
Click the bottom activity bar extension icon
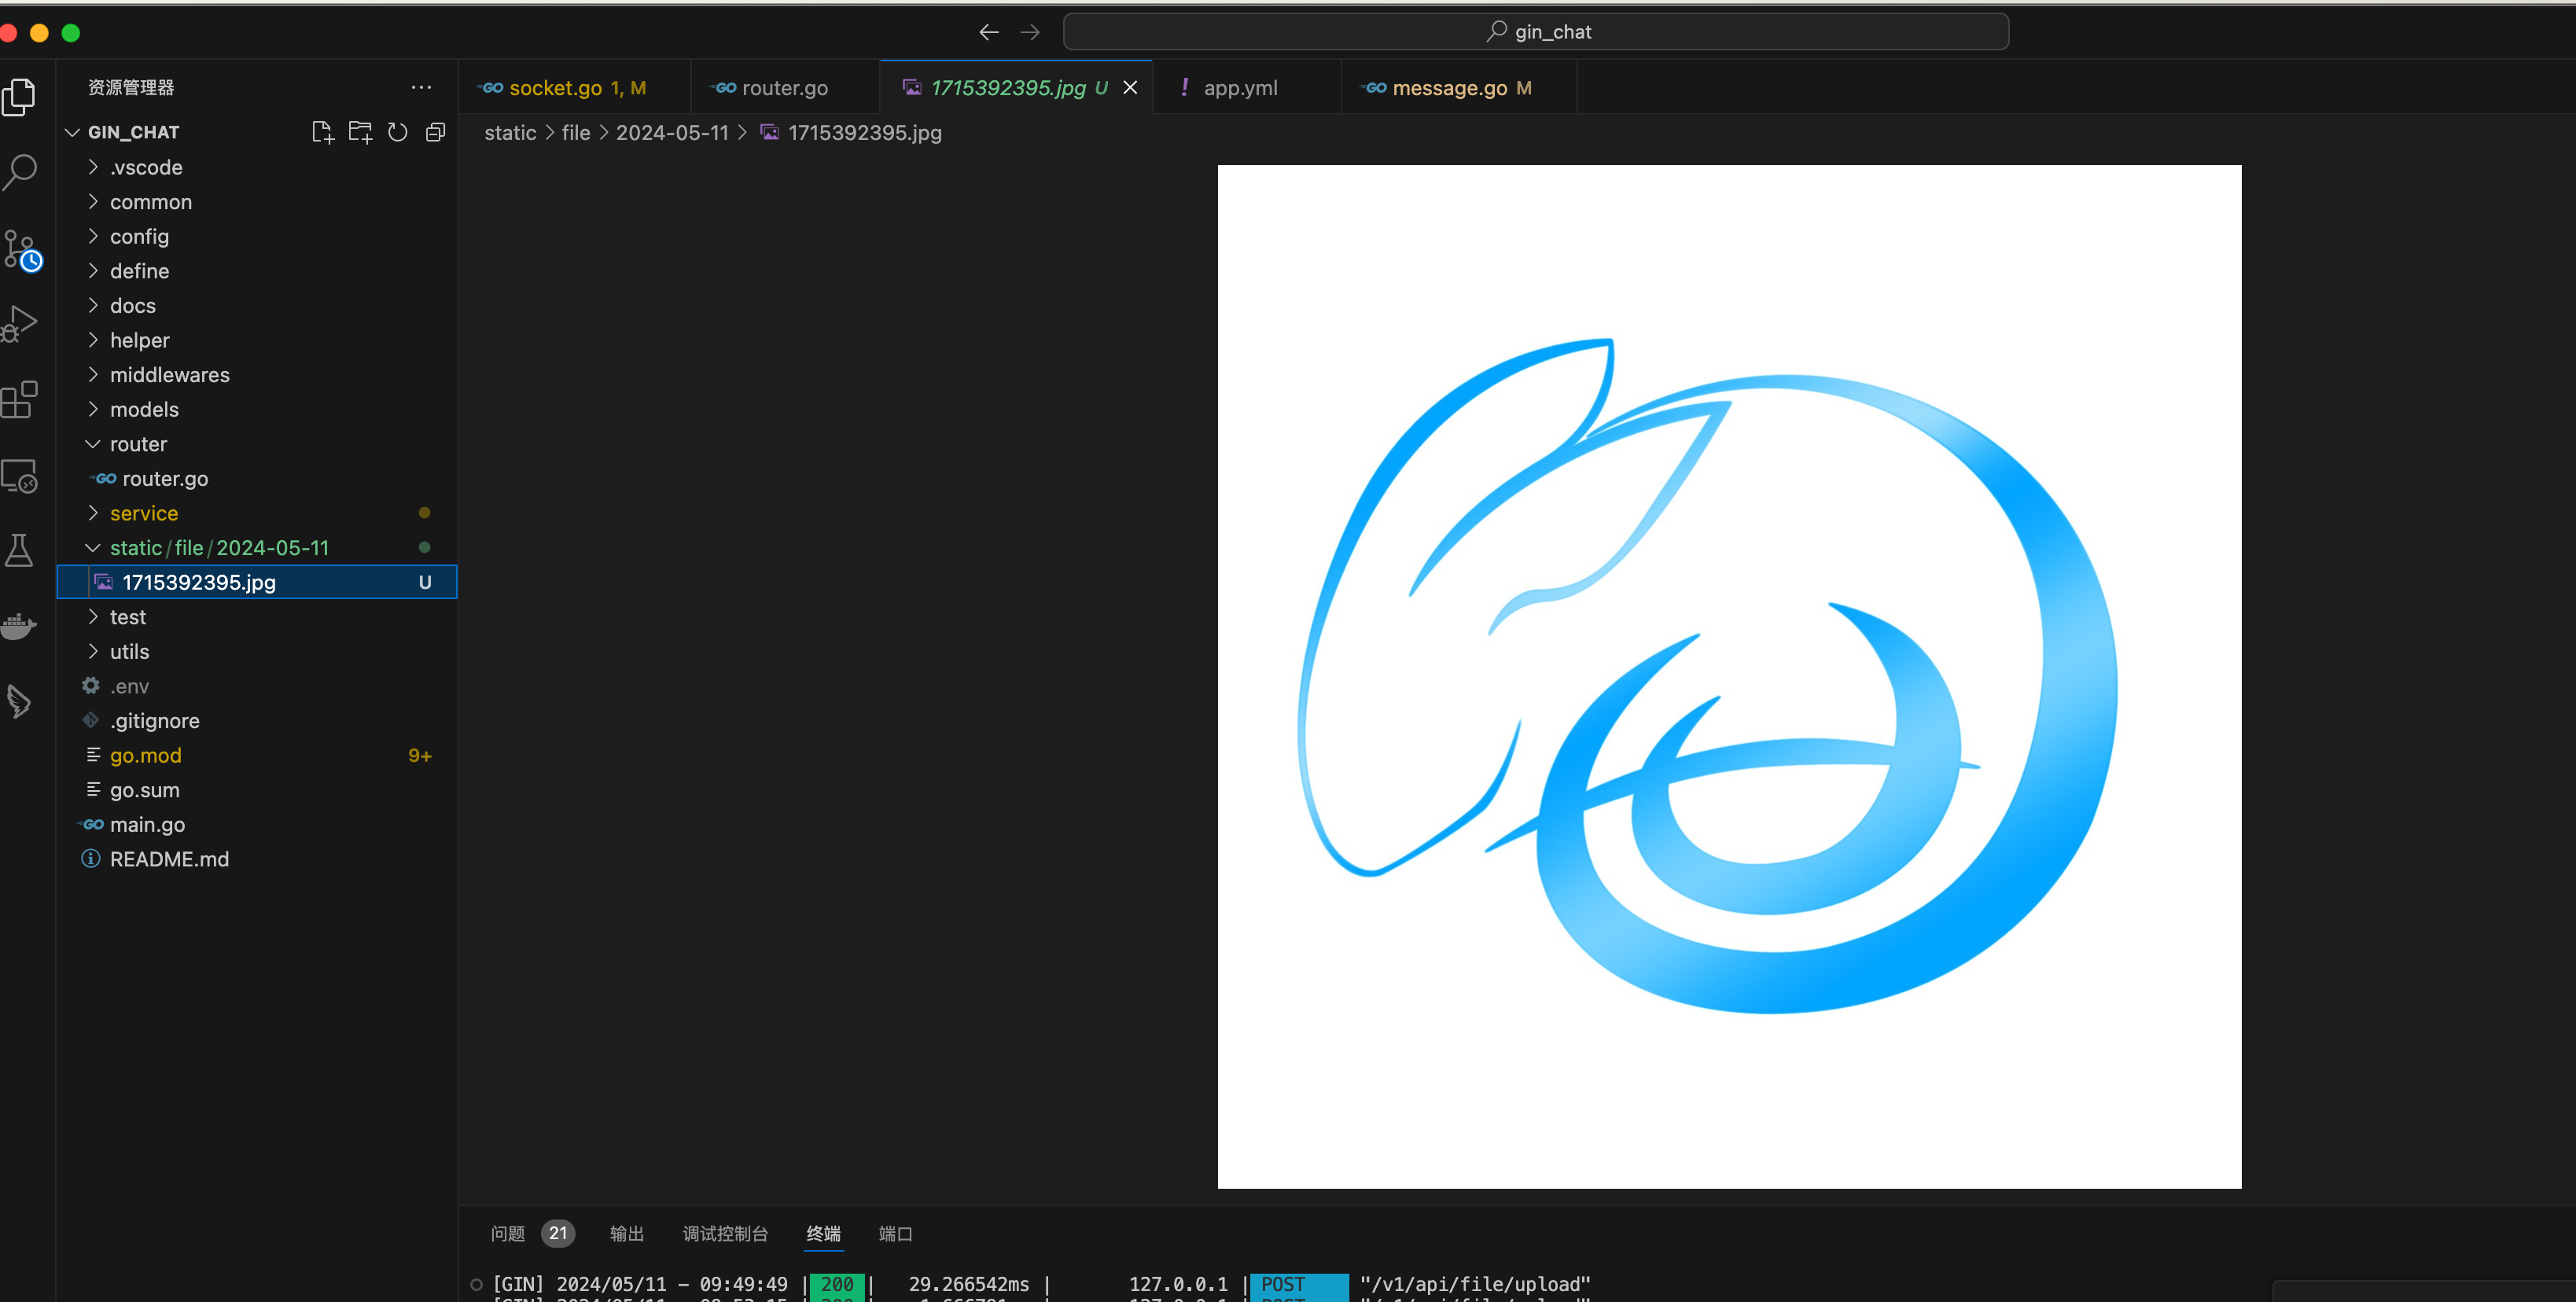[19, 701]
